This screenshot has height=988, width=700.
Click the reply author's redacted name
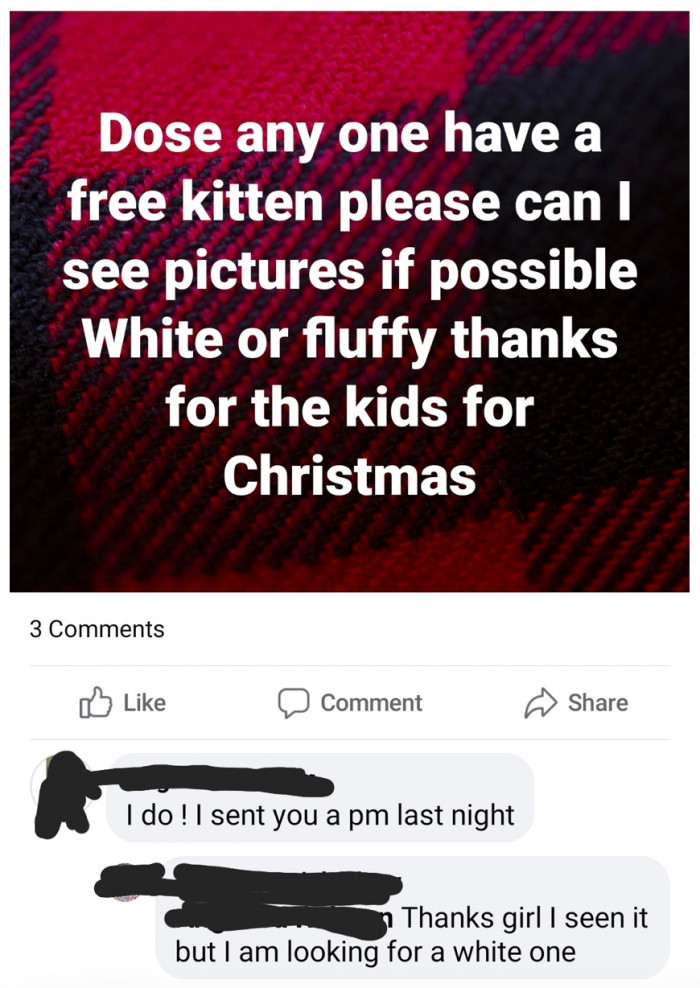(x=287, y=878)
